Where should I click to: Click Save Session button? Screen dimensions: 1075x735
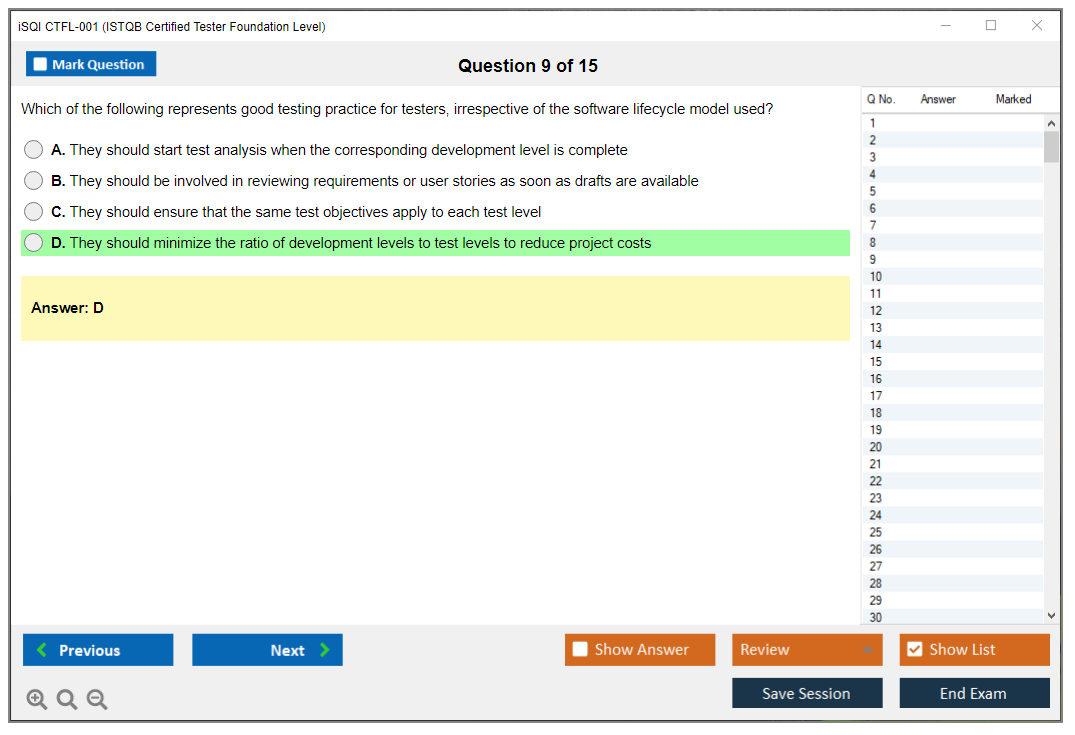[x=807, y=693]
